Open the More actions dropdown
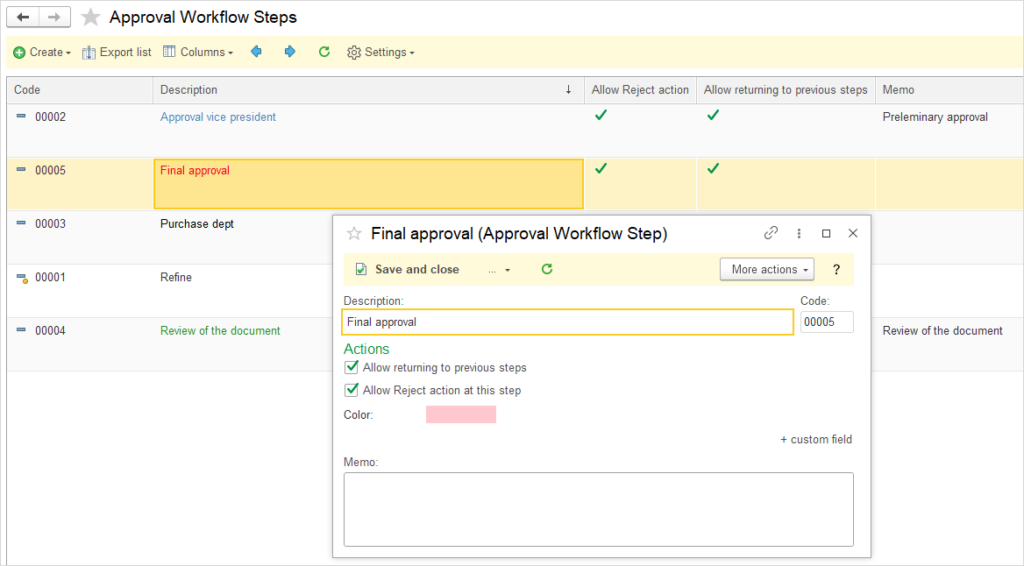The width and height of the screenshot is (1024, 566). (767, 269)
